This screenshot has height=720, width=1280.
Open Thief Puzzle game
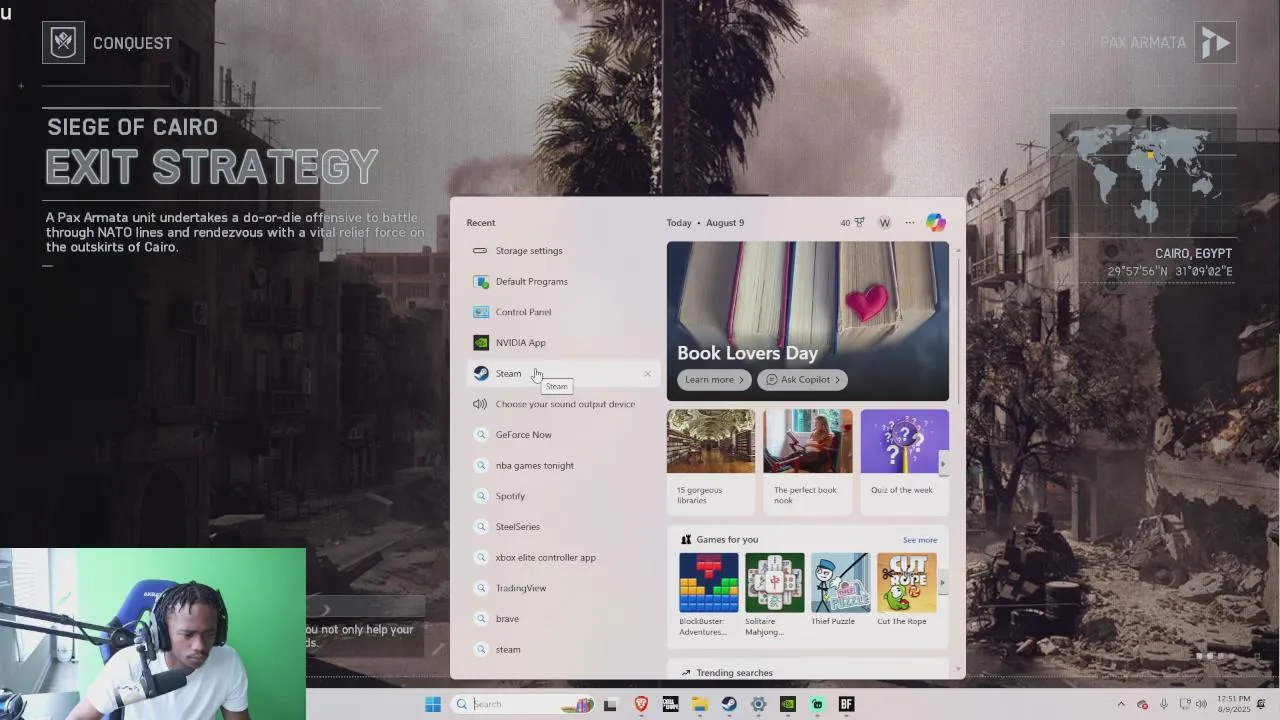click(840, 590)
